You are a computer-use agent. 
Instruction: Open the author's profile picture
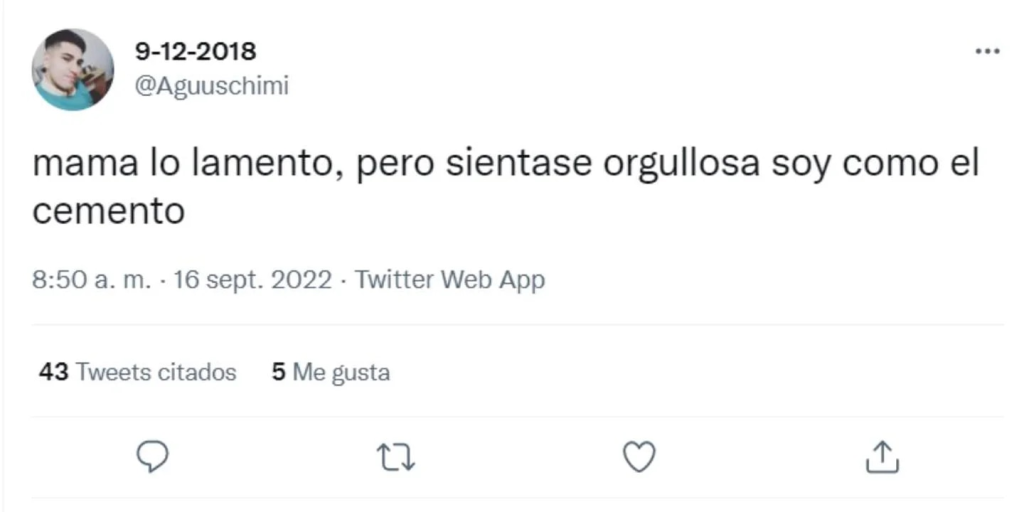click(73, 69)
